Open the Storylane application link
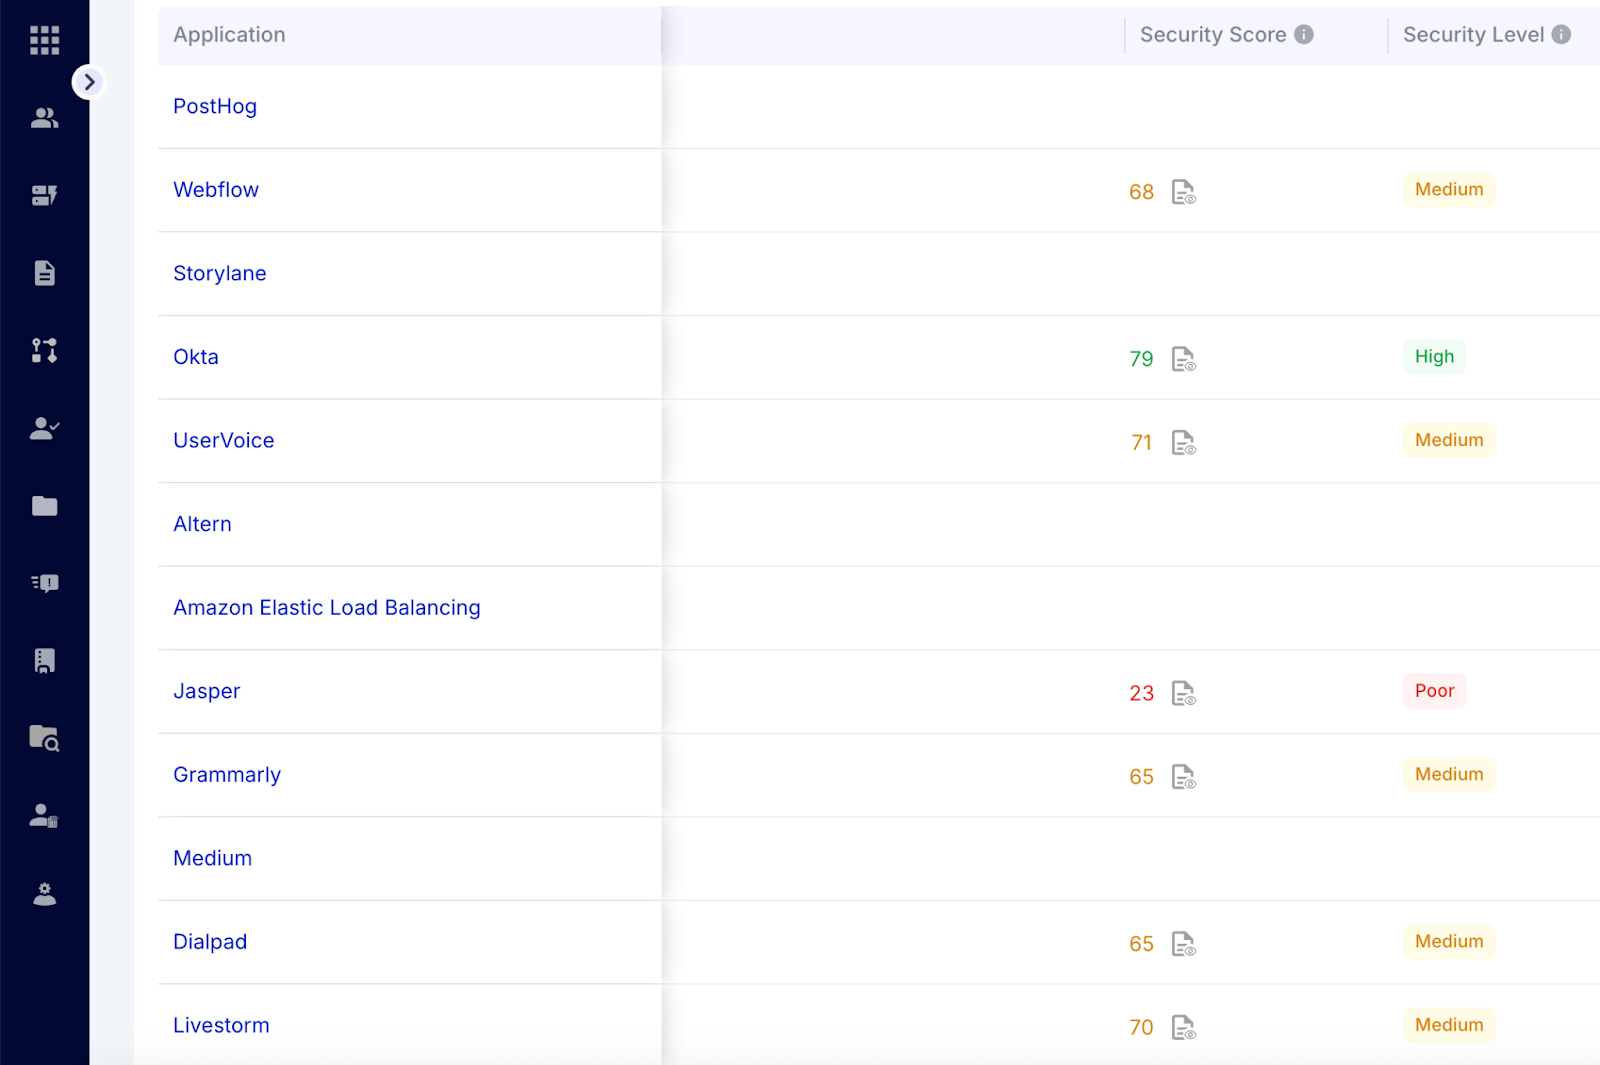 (220, 274)
